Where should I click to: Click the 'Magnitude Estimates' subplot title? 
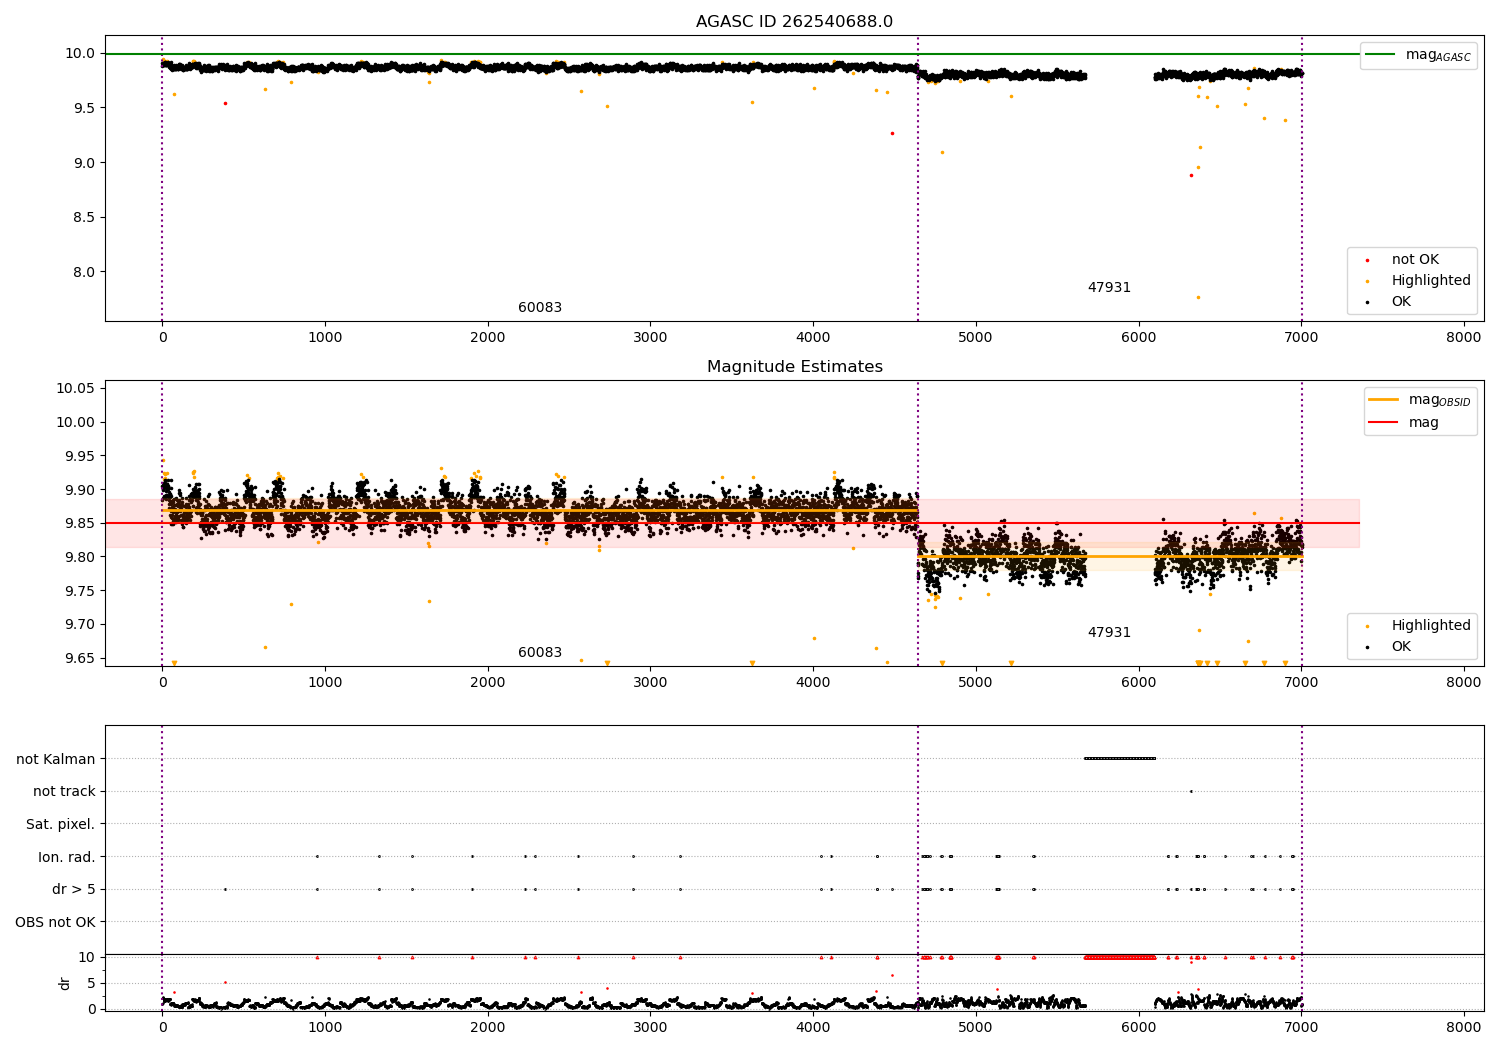tap(794, 367)
